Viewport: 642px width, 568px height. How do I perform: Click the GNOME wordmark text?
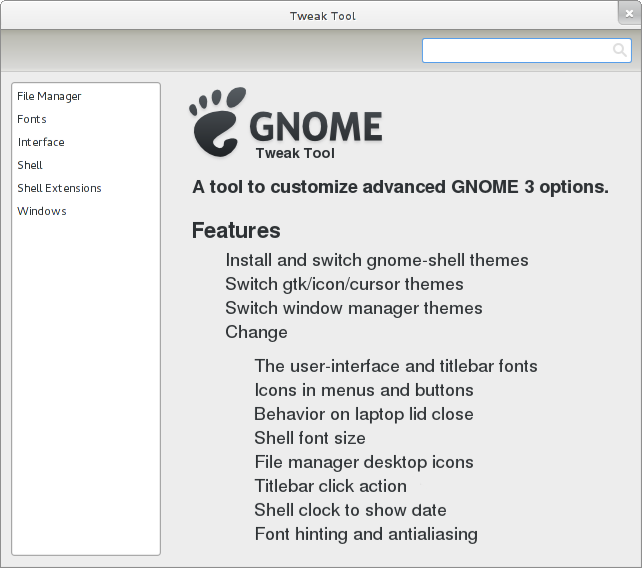[316, 126]
